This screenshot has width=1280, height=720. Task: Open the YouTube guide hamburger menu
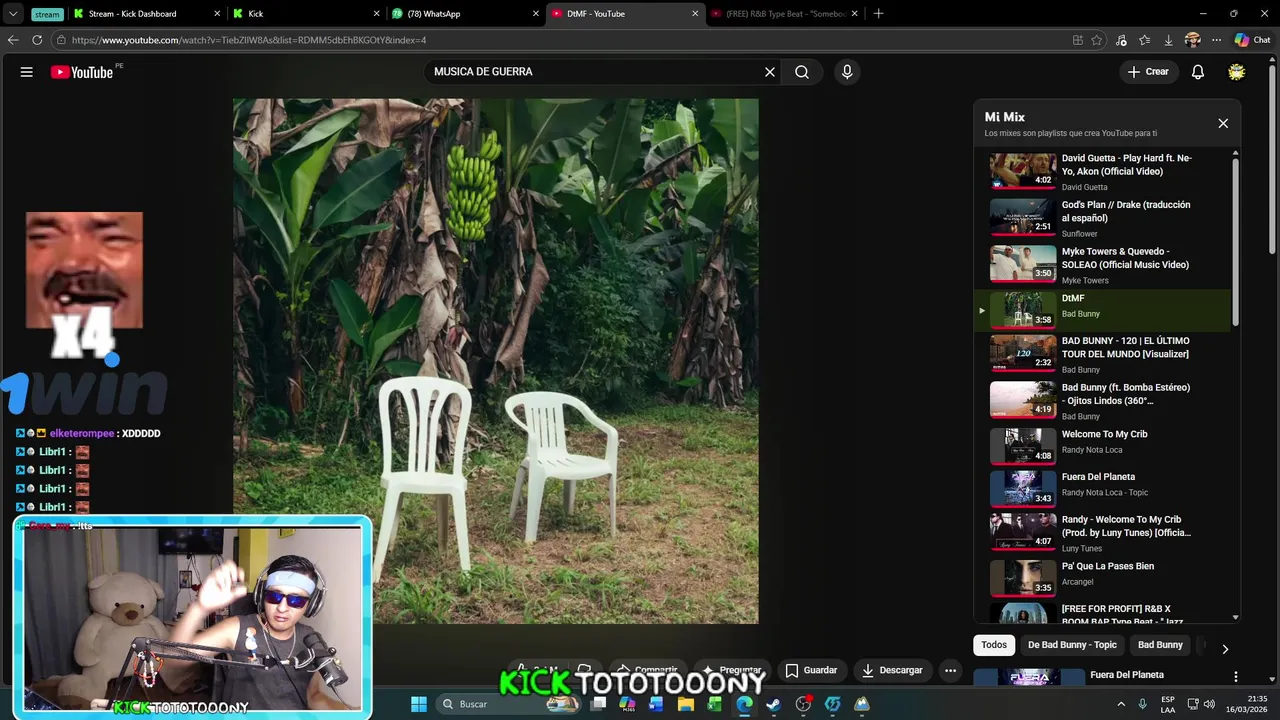[27, 72]
